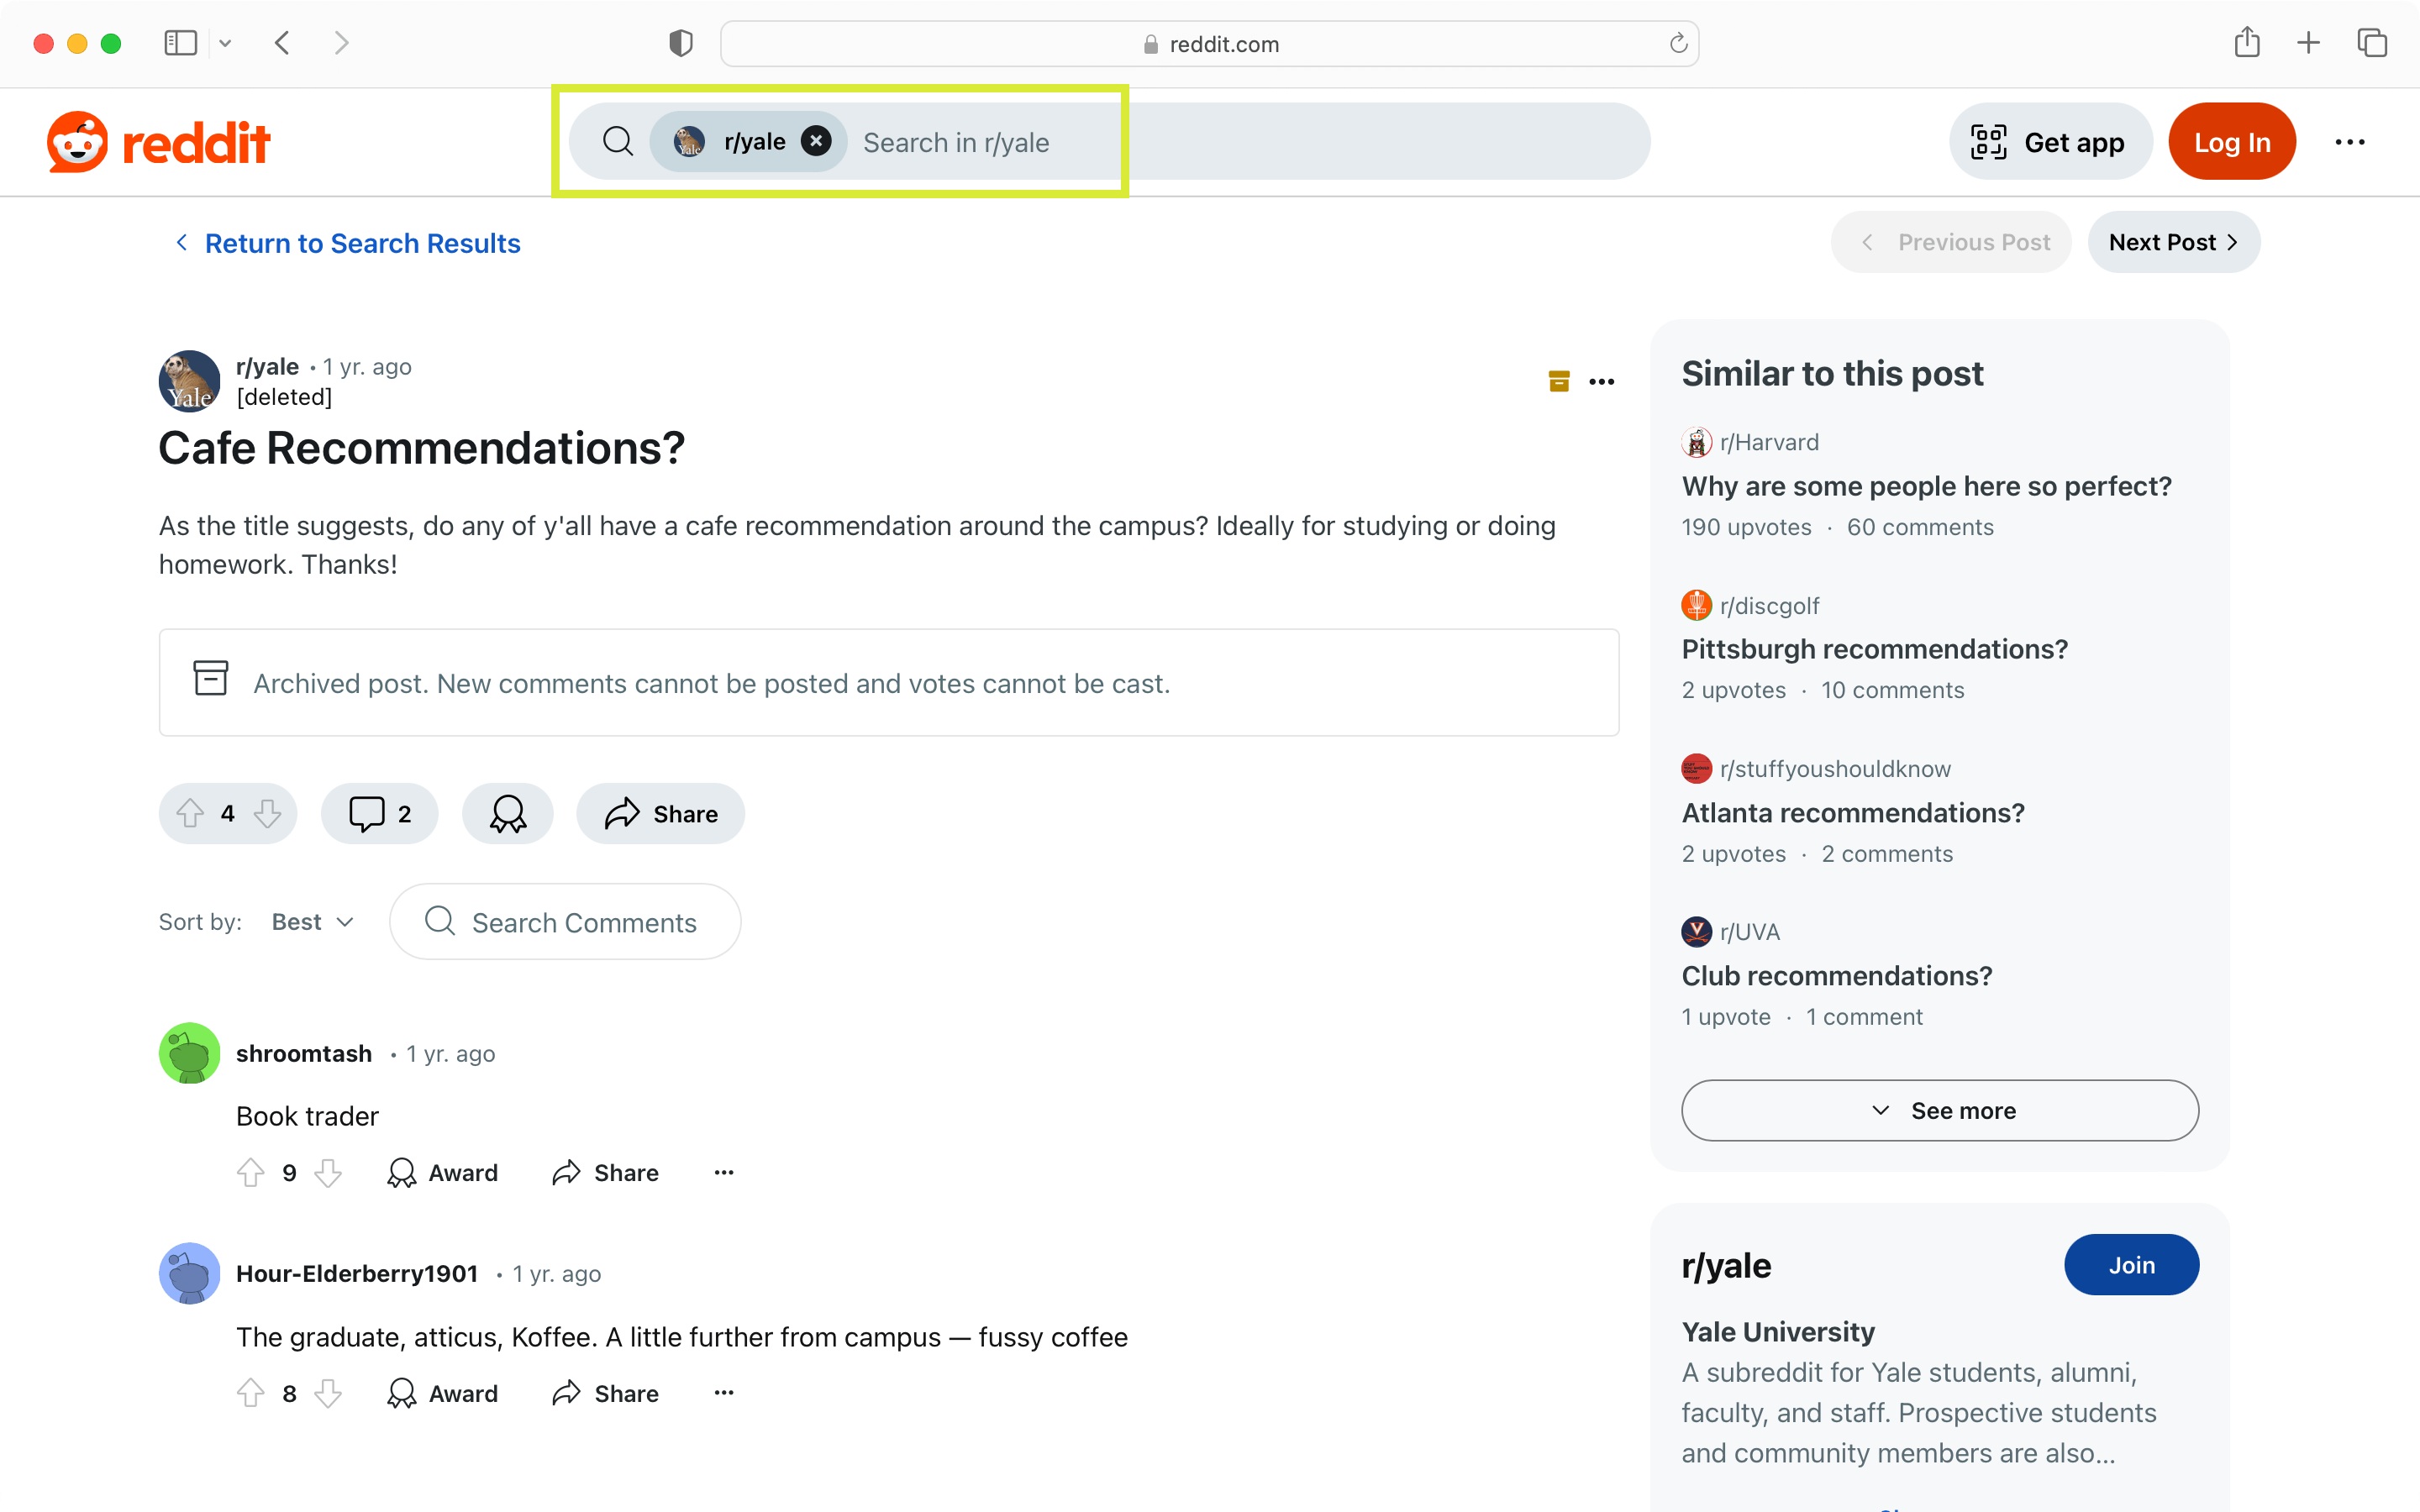Go to the Next Post

tap(2173, 242)
